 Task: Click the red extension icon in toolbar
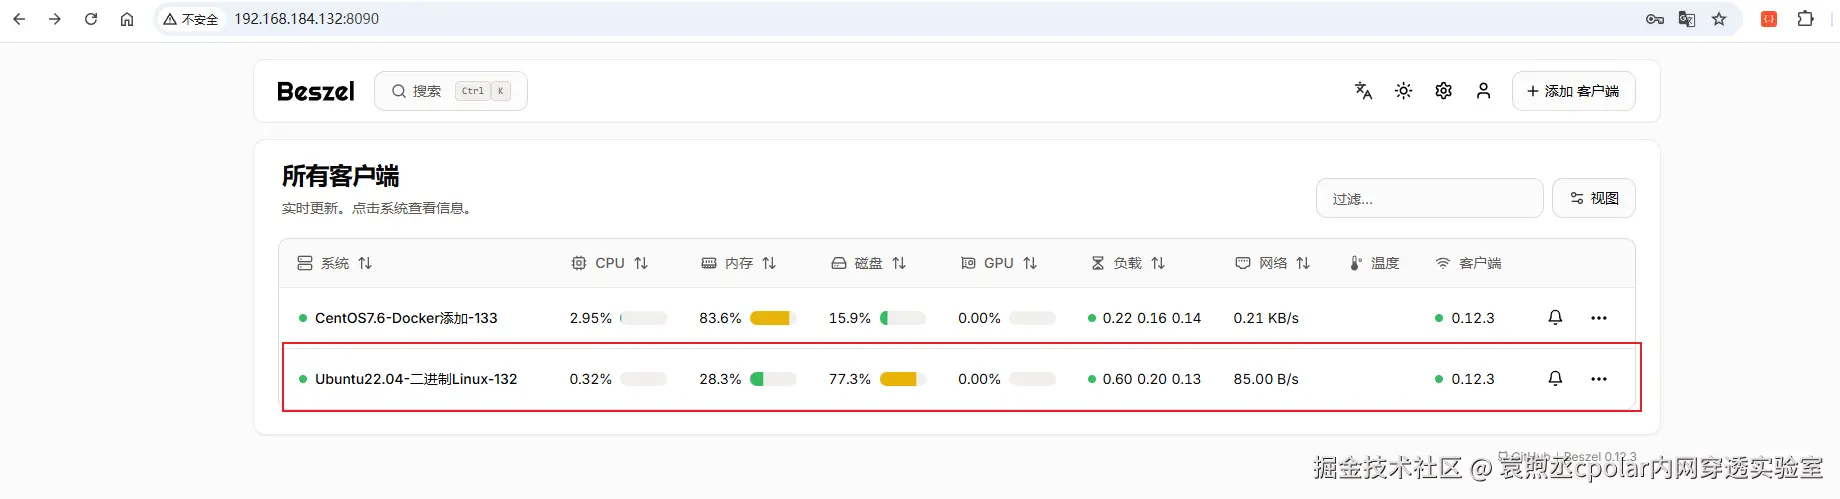point(1769,19)
